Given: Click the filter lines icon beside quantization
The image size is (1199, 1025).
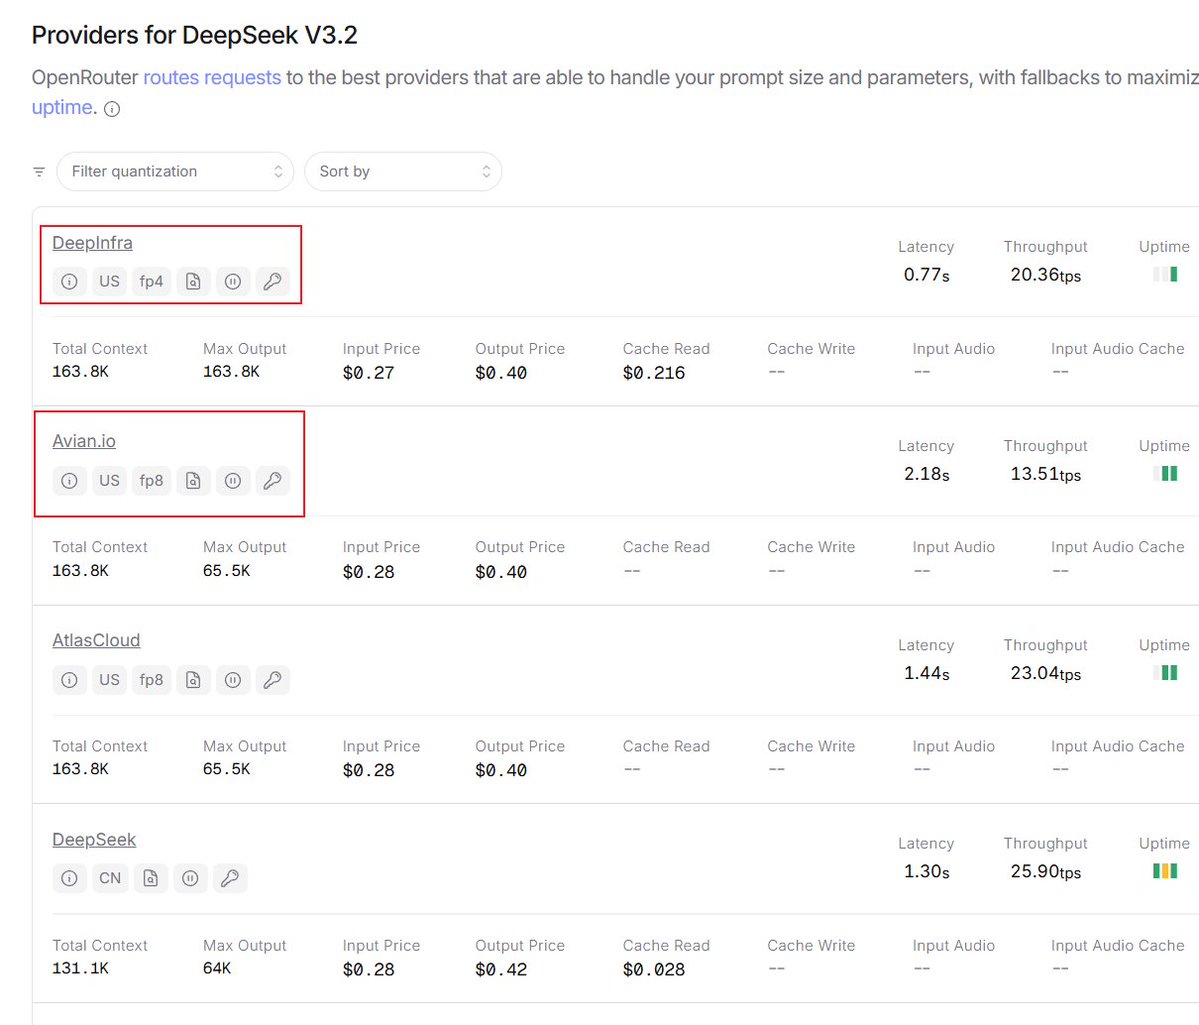Looking at the screenshot, I should (39, 172).
